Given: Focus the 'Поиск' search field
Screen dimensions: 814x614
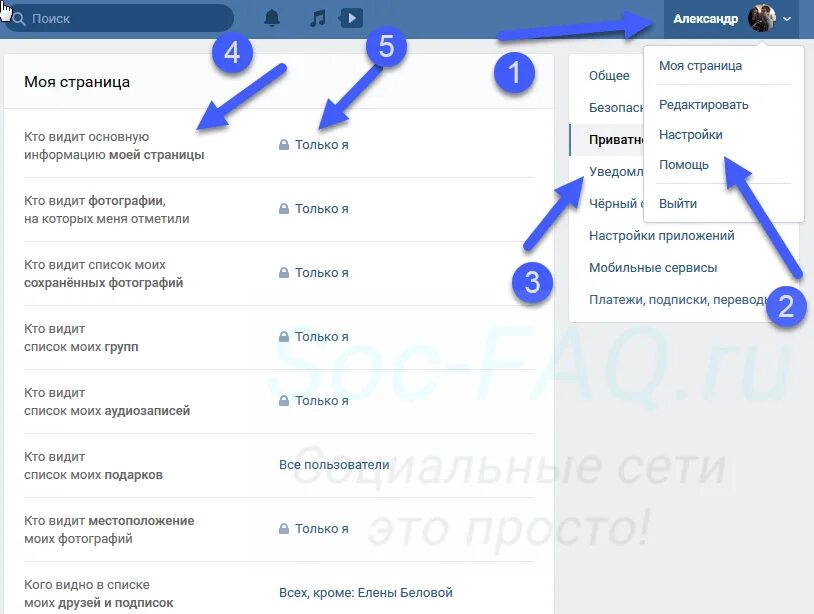Looking at the screenshot, I should [119, 19].
